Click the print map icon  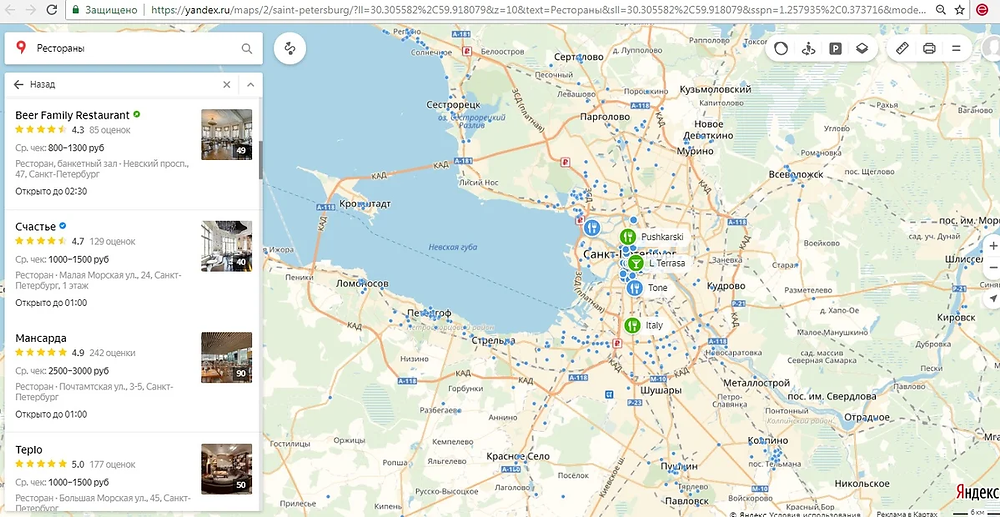(929, 48)
